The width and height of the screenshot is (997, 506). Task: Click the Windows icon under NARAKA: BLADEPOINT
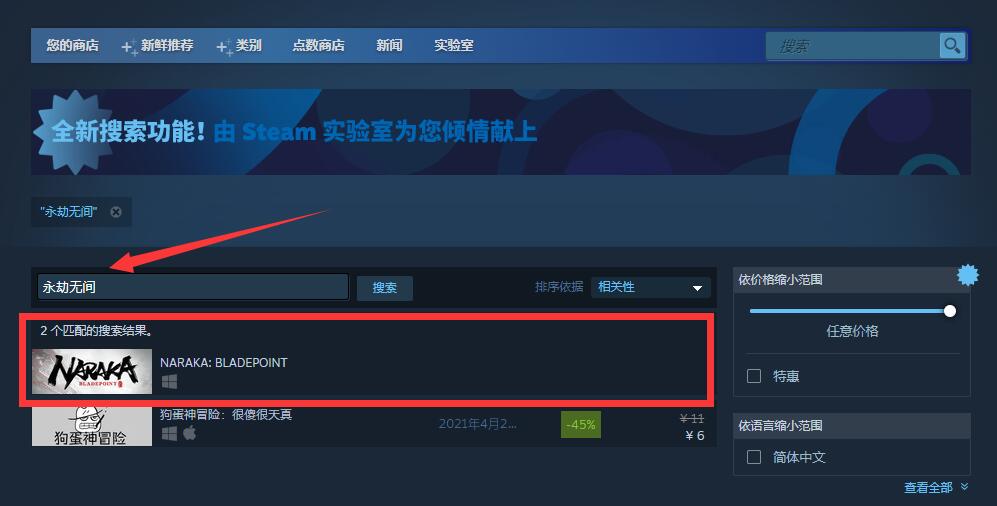click(x=169, y=381)
